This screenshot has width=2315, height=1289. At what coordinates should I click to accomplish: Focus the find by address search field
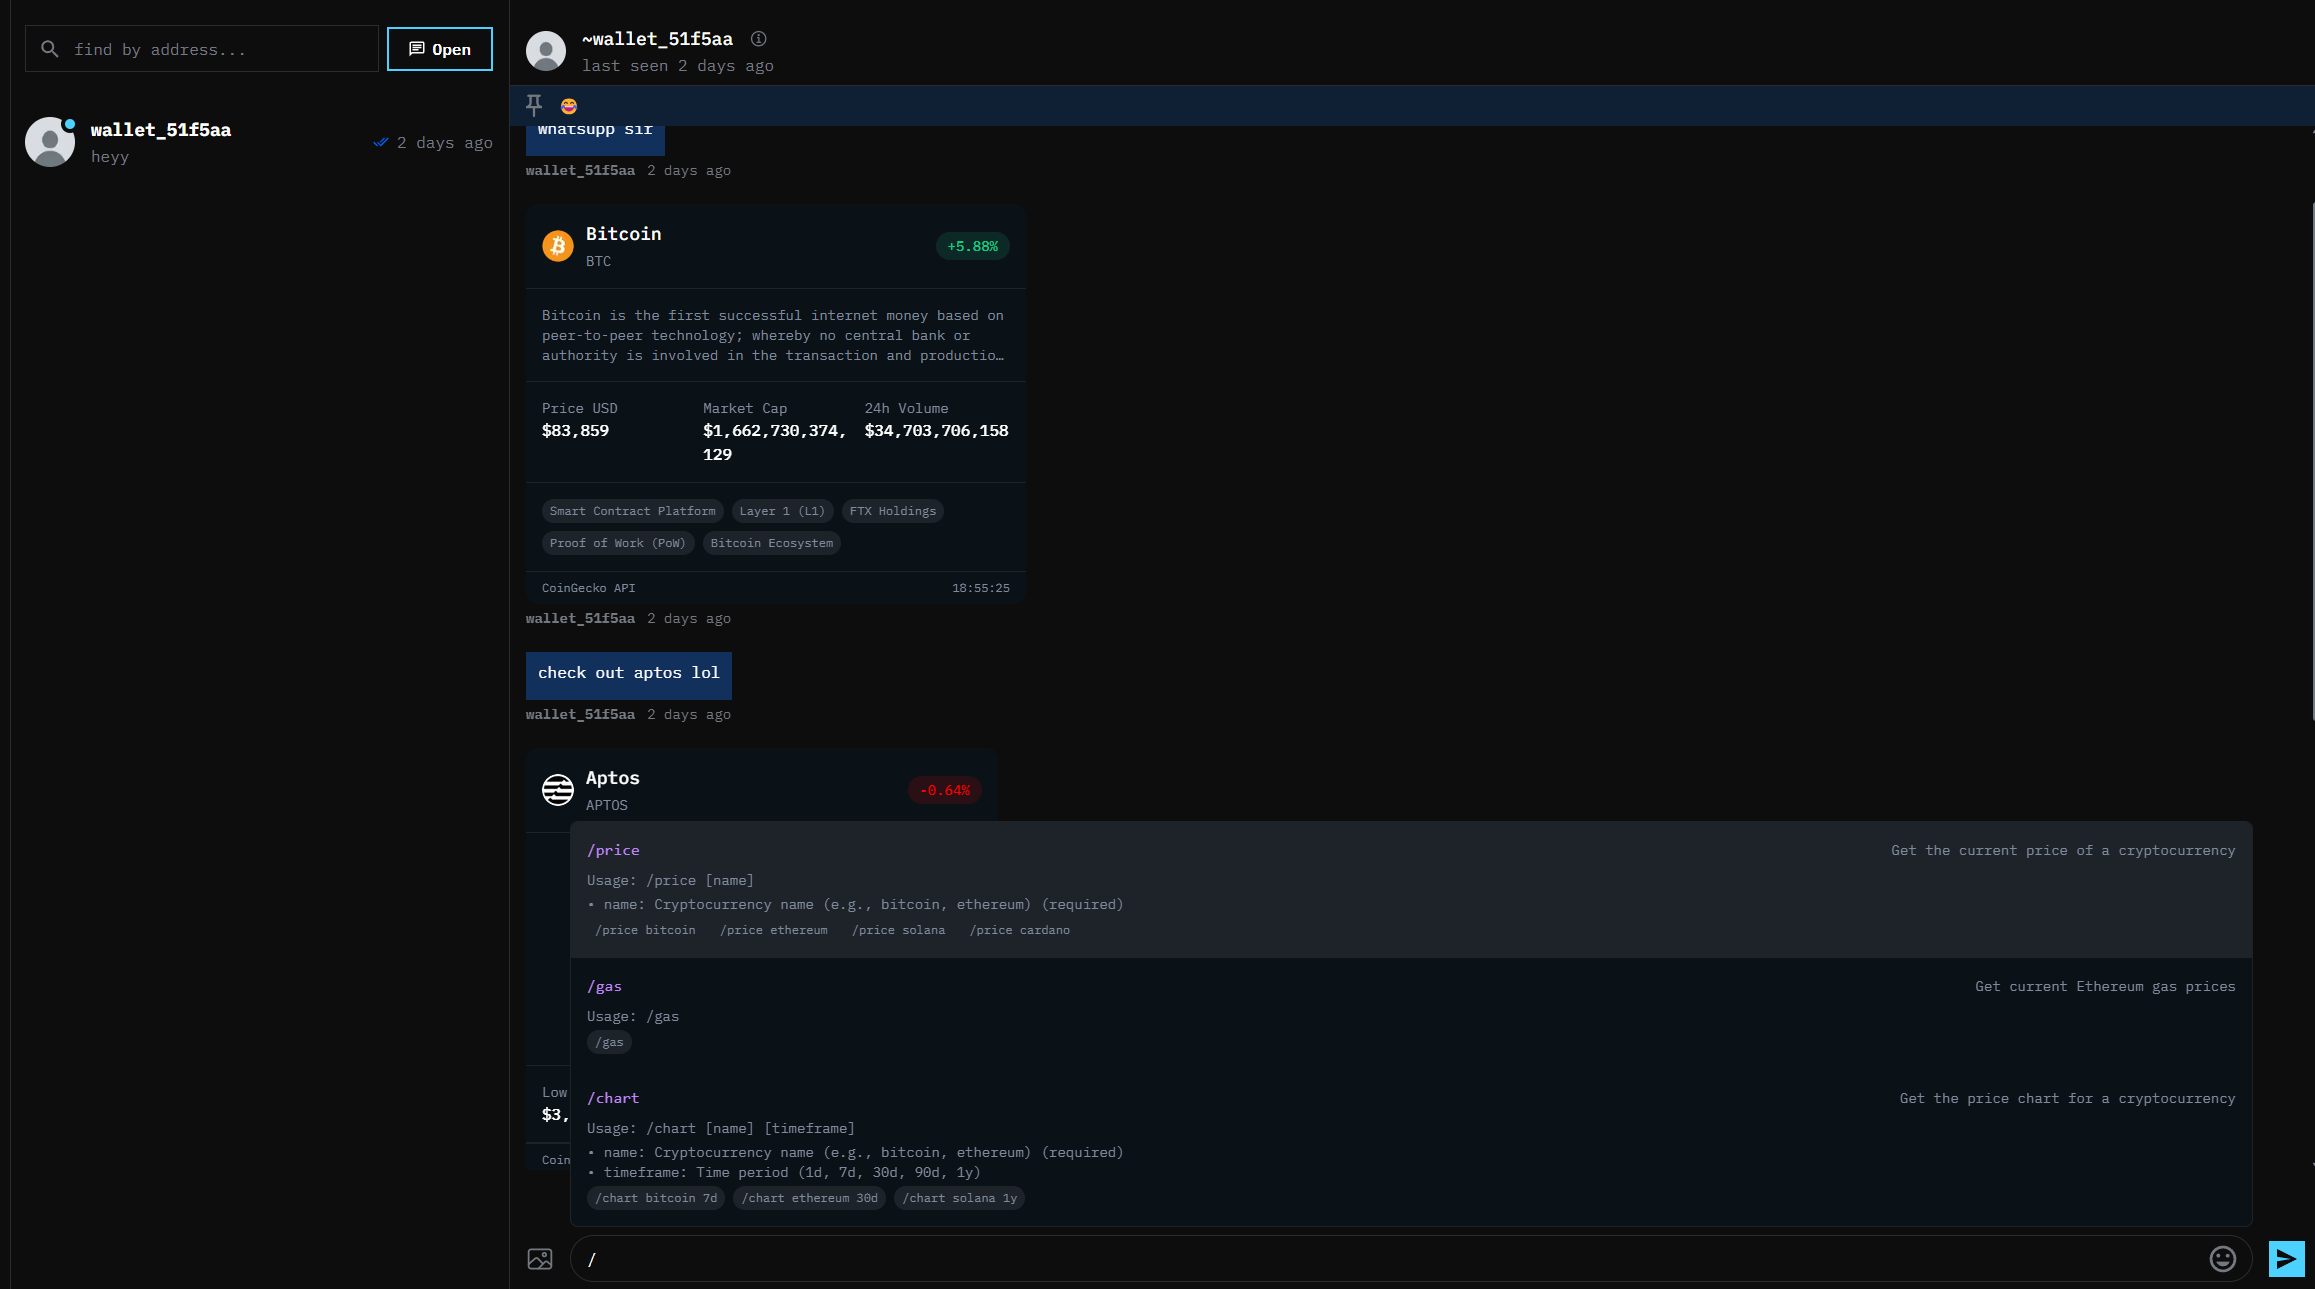[x=220, y=49]
